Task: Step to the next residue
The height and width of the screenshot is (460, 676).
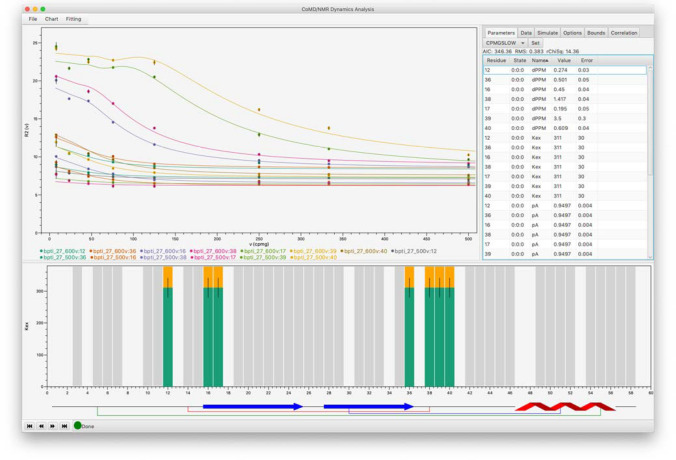Action: click(x=53, y=426)
